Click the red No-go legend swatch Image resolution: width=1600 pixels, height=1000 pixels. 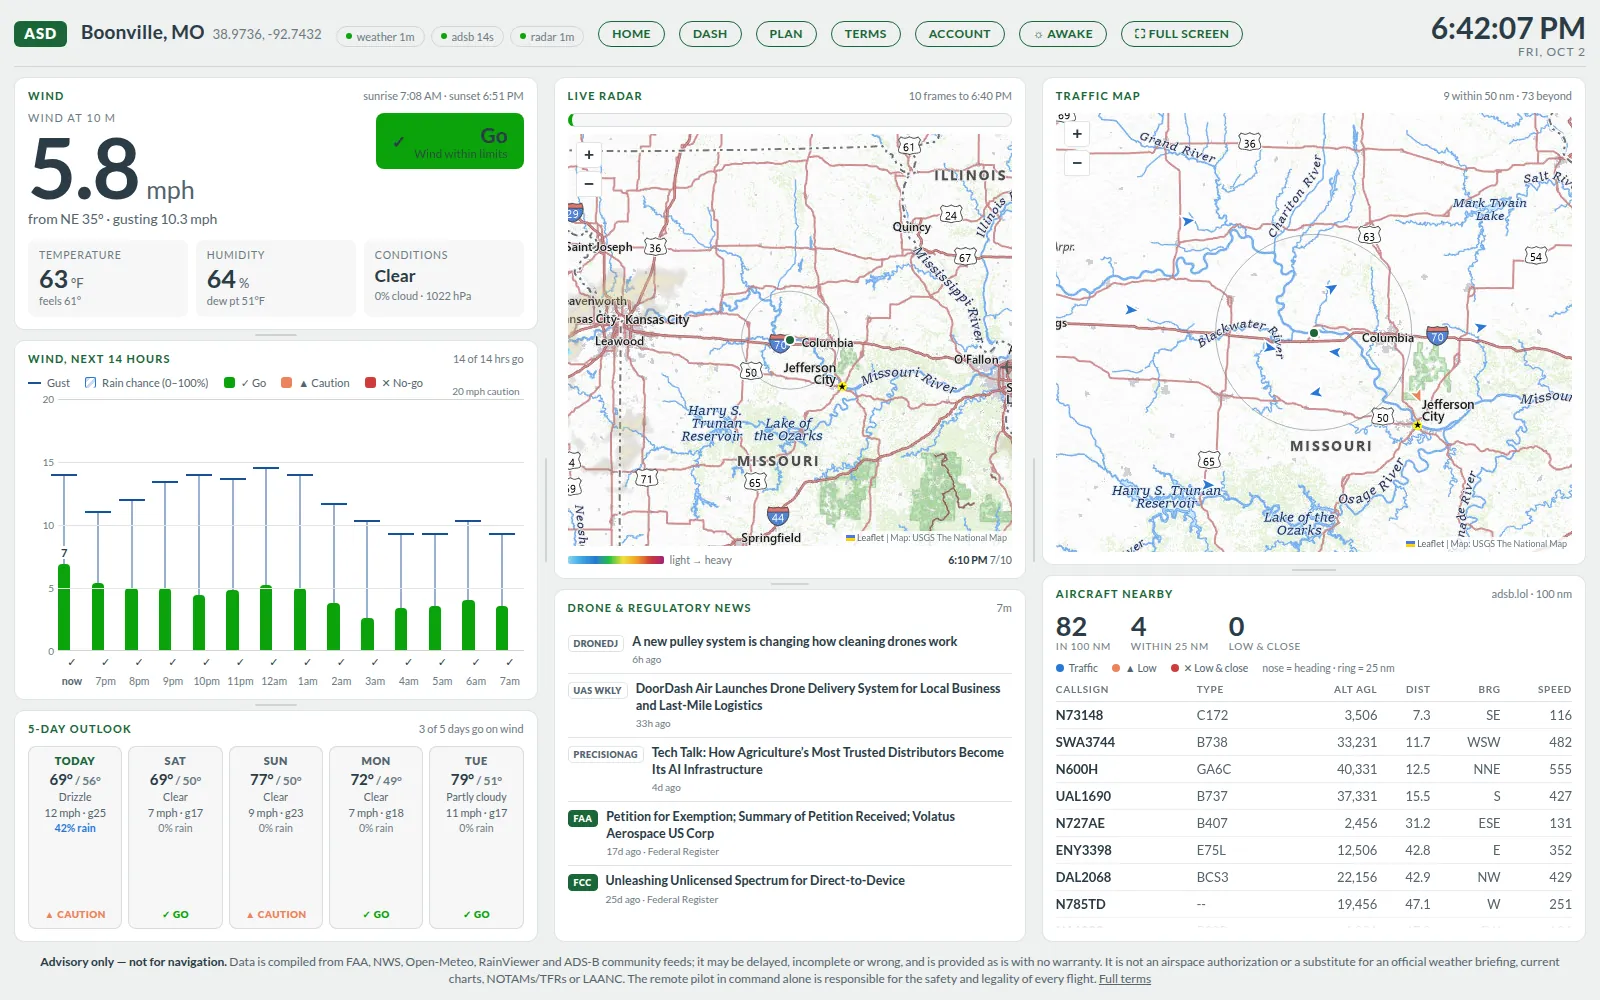[x=371, y=383]
